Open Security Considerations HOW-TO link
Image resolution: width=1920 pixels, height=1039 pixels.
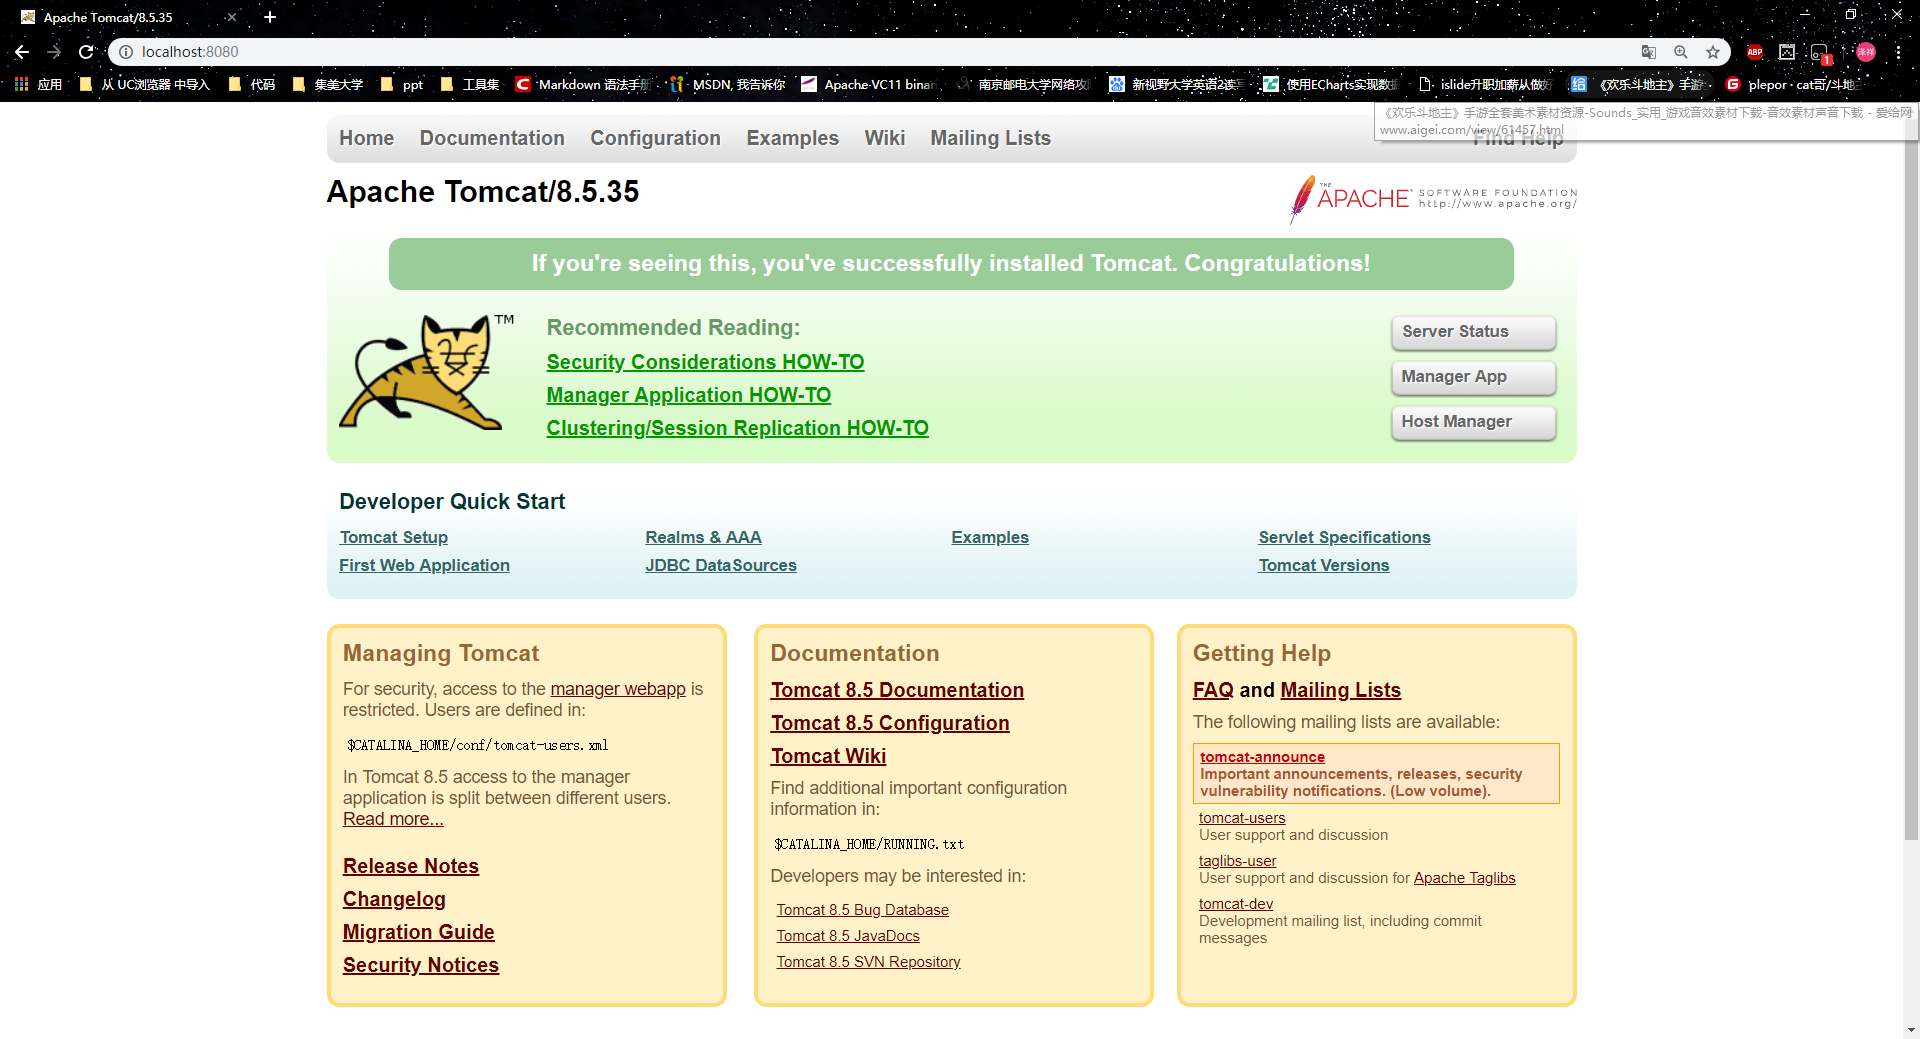[x=705, y=362]
